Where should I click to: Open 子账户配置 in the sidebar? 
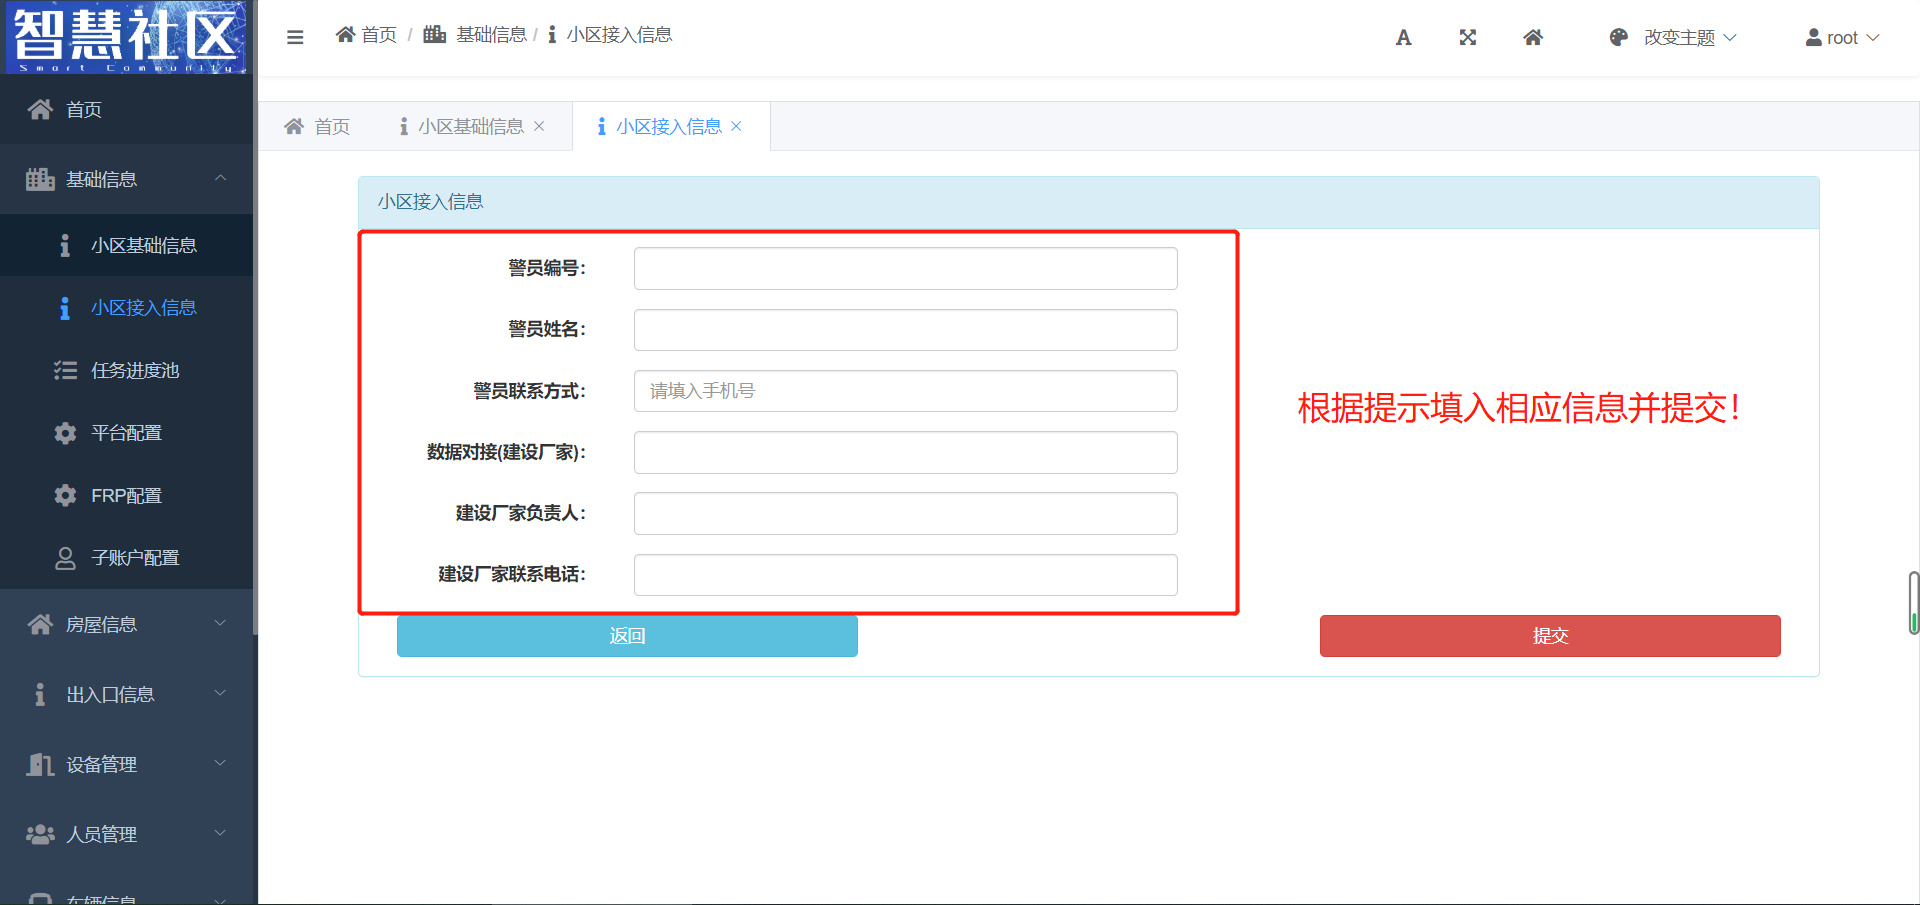click(134, 558)
